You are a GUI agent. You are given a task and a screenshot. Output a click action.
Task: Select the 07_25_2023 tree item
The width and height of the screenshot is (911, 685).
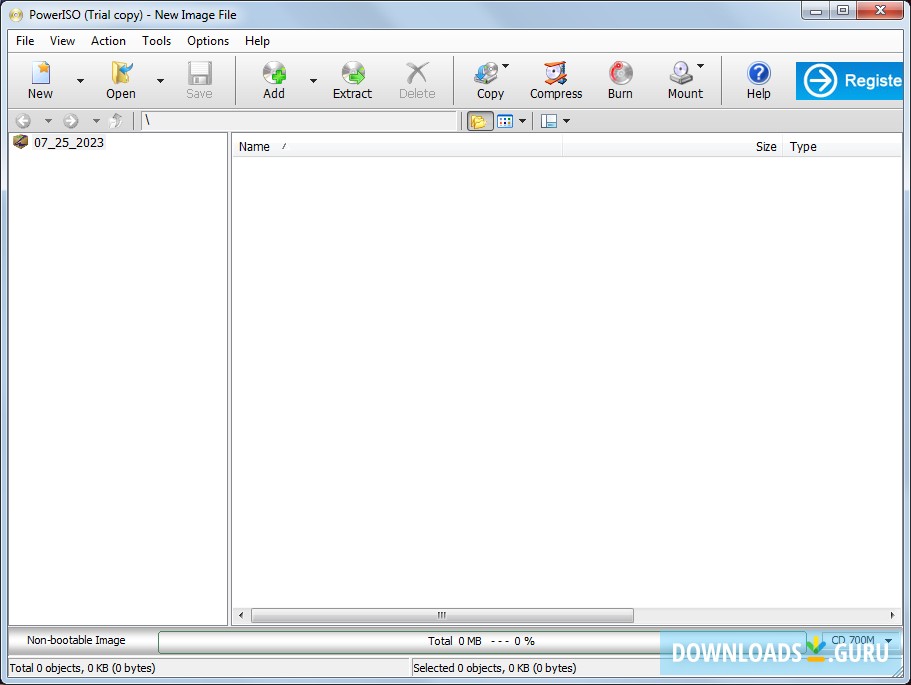coord(69,142)
